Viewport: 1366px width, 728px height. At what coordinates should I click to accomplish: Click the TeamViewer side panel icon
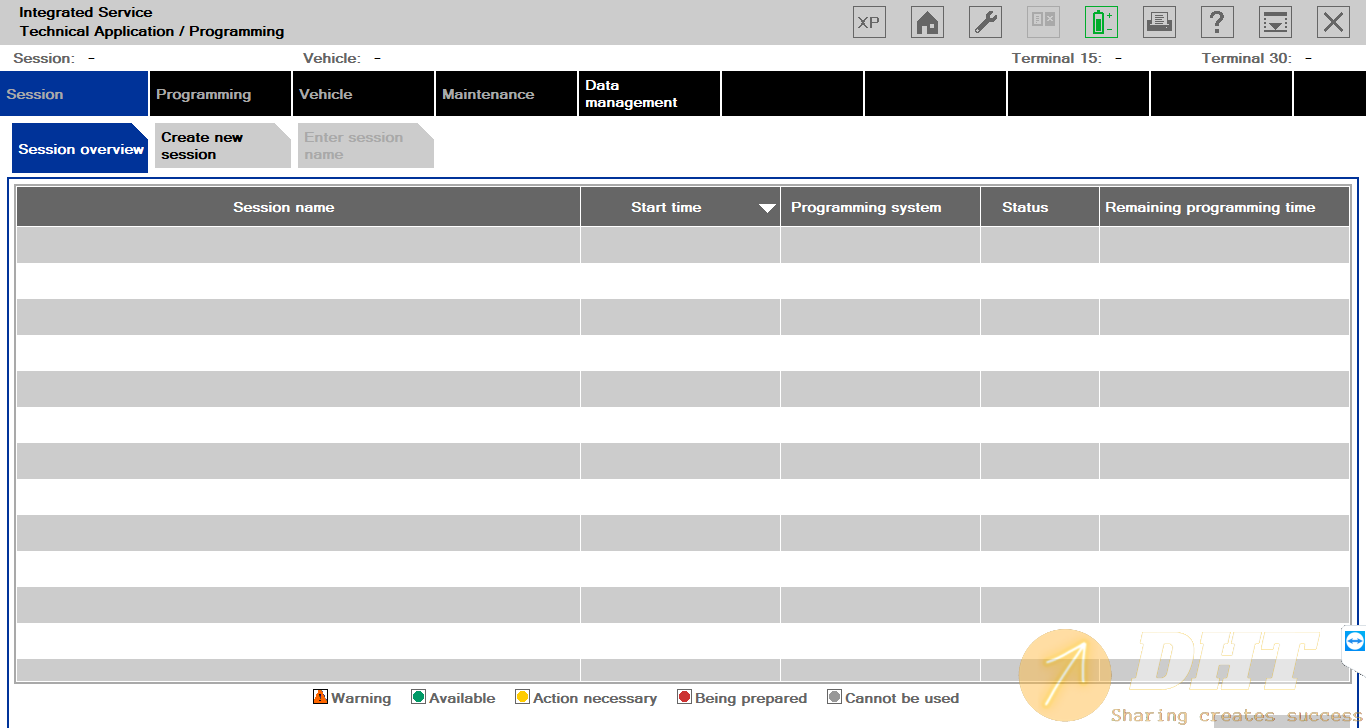[x=1355, y=641]
